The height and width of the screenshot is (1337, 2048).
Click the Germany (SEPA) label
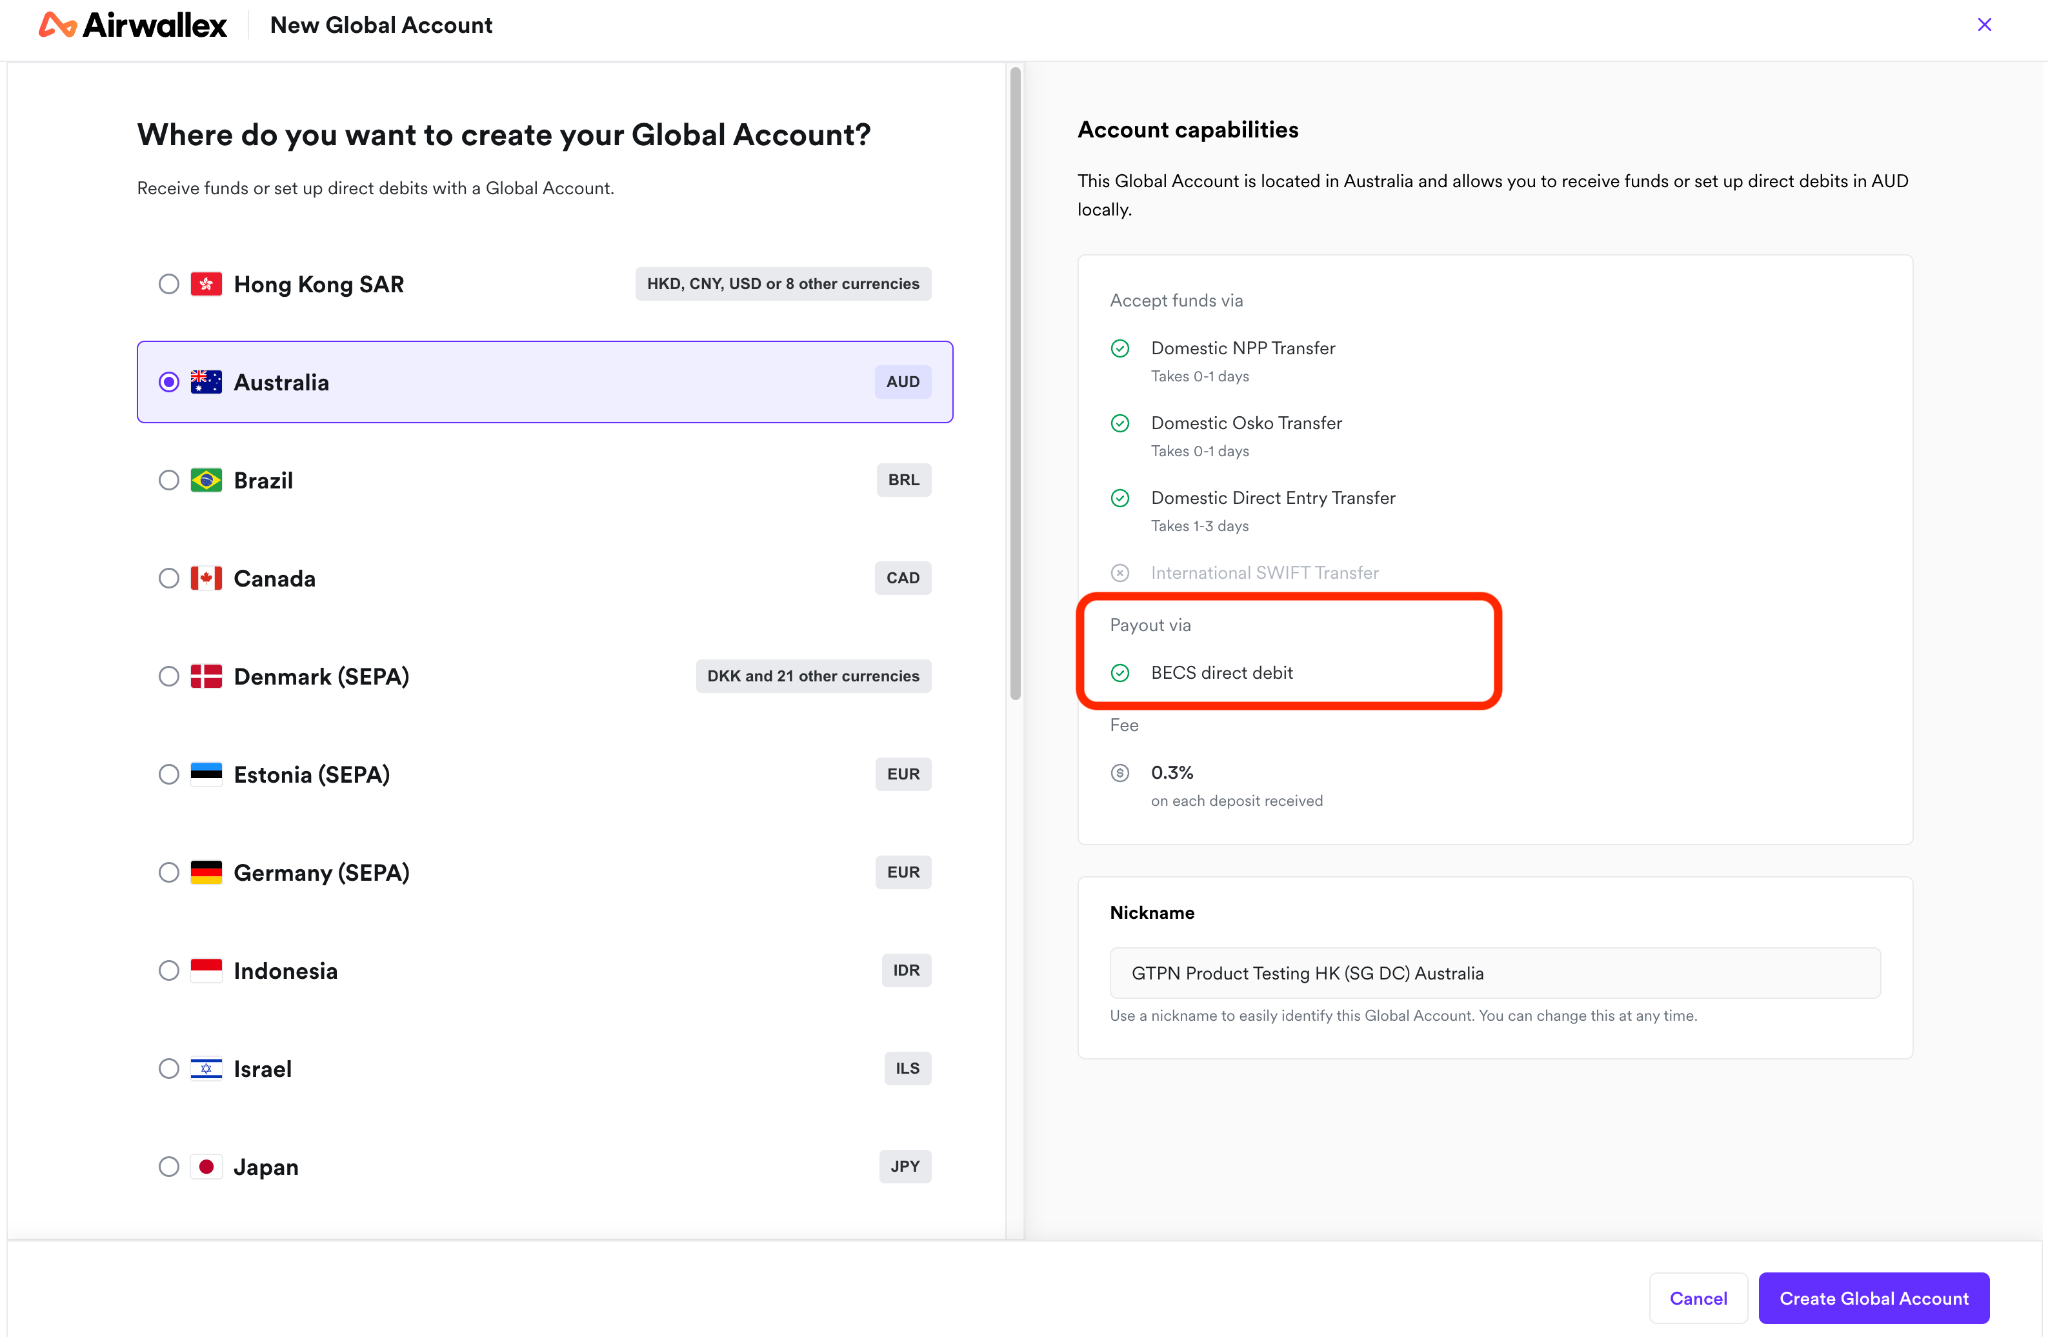click(x=322, y=872)
